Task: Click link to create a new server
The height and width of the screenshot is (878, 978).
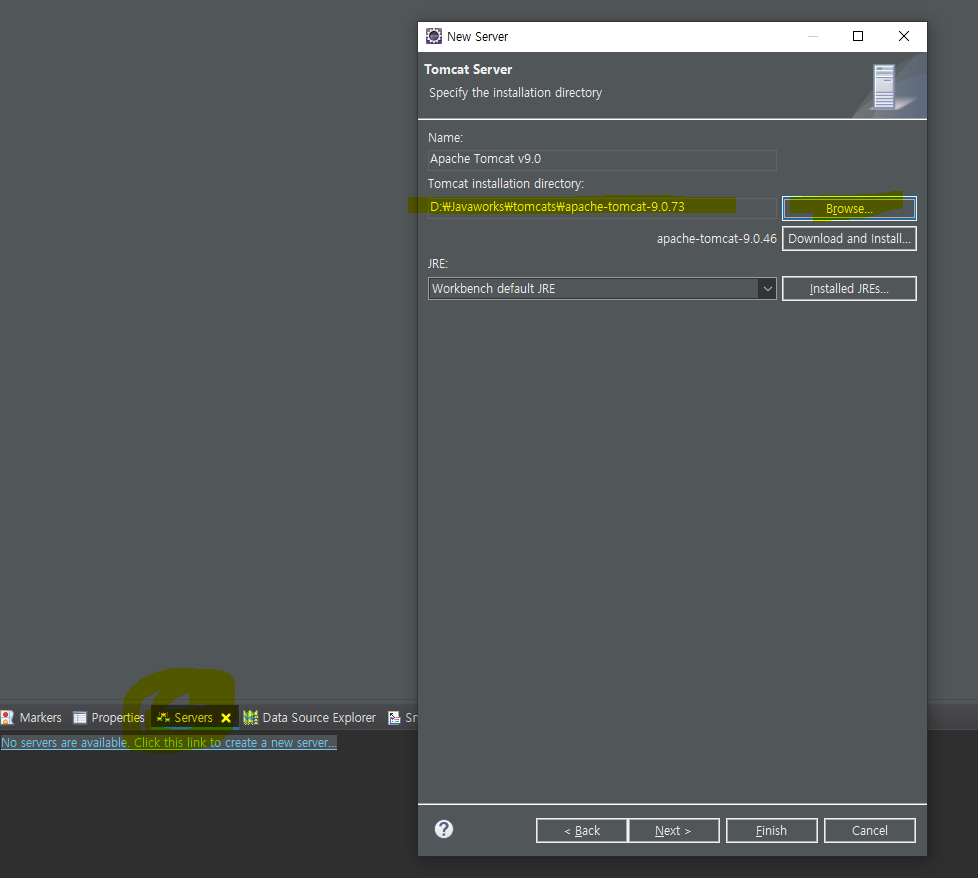Action: (168, 743)
